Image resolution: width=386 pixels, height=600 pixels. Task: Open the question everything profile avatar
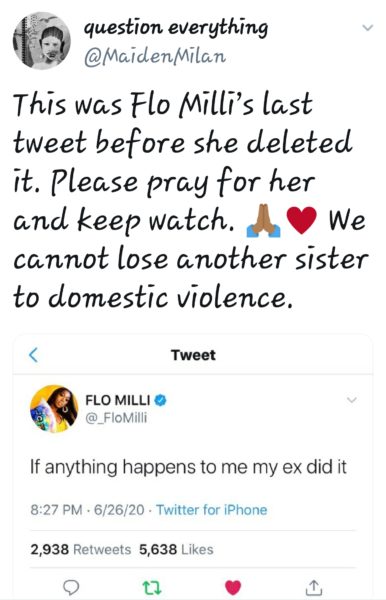(42, 41)
